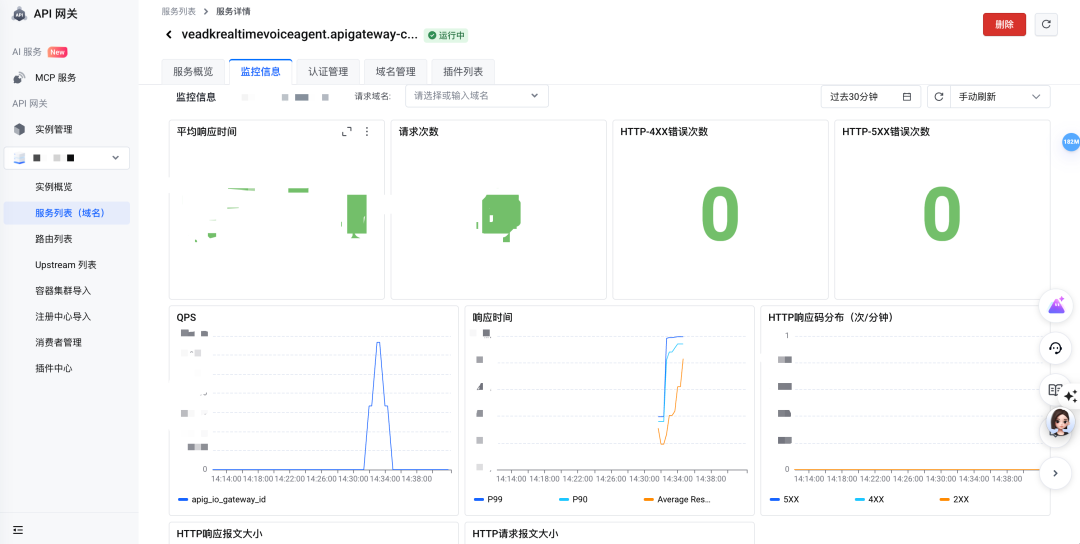This screenshot has height=544, width=1080.
Task: Toggle the P99 legend series
Action: (490, 499)
